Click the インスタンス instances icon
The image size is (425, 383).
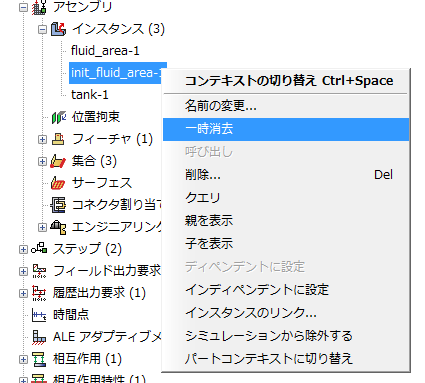(58, 29)
